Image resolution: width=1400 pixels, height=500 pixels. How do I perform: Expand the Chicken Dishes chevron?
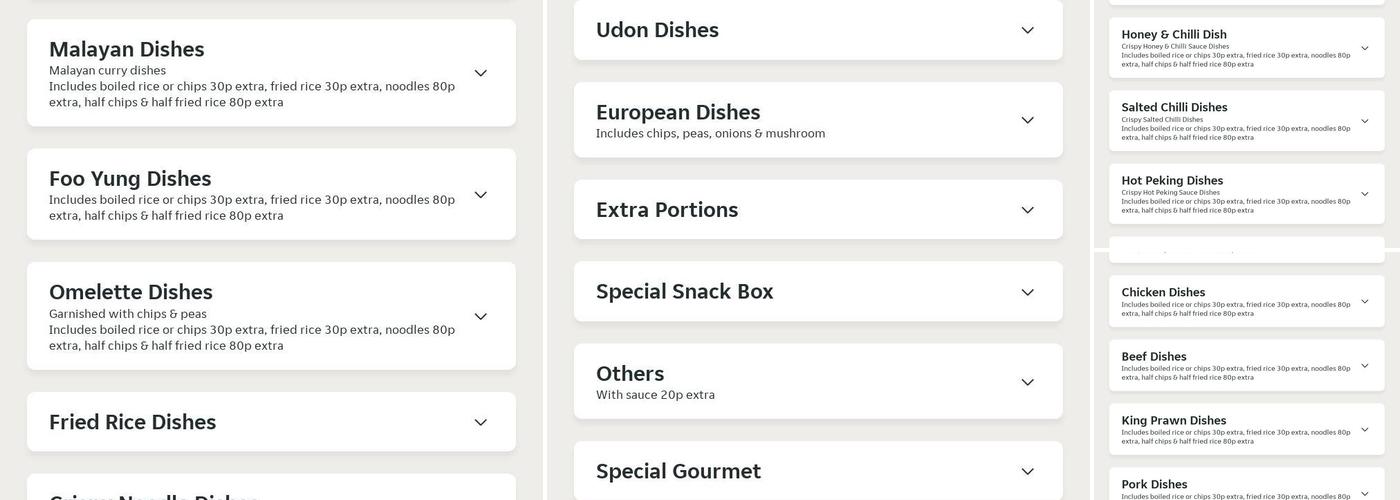[1365, 302]
